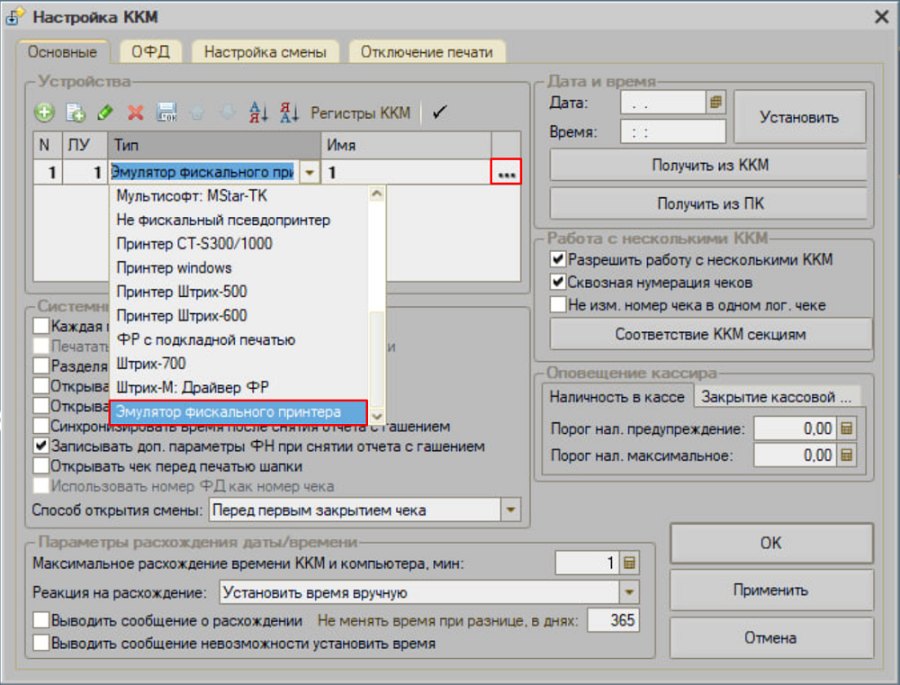Viewport: 900px width, 685px height.
Task: Click the Установить button
Action: (800, 117)
